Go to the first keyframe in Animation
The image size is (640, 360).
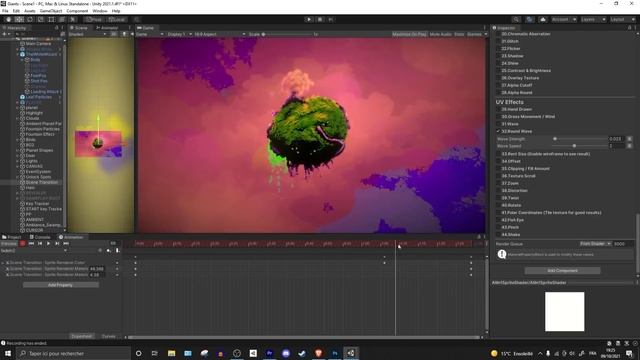click(31, 243)
